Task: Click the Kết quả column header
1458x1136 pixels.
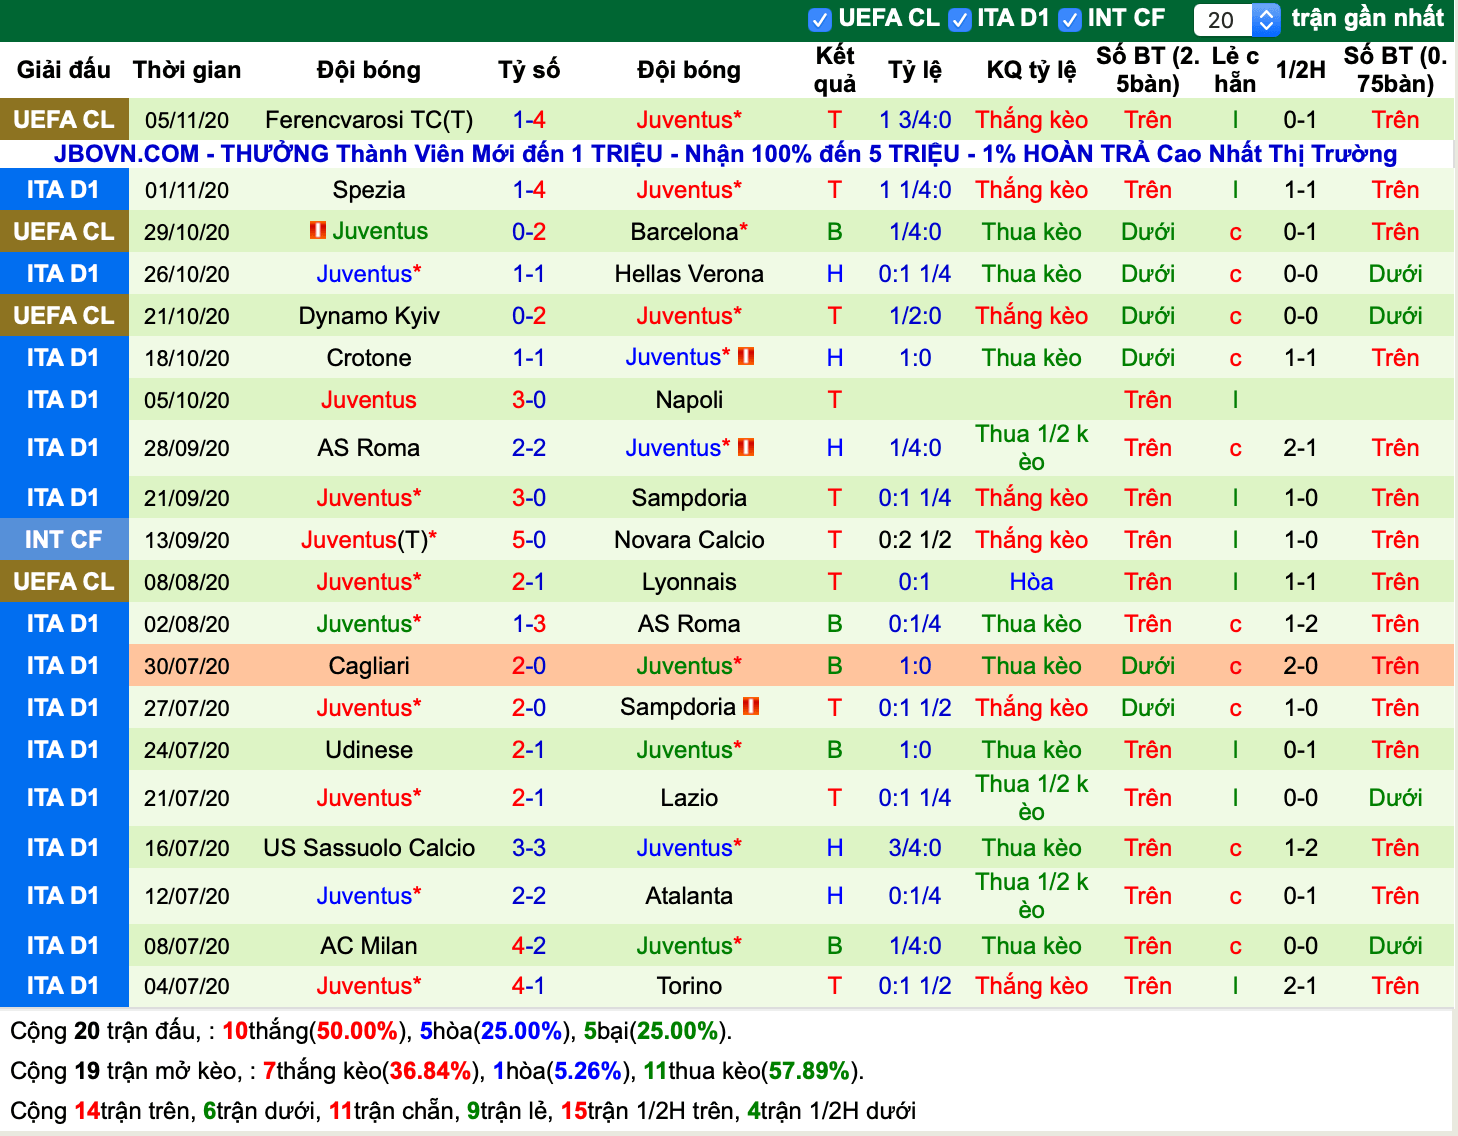Action: [834, 70]
